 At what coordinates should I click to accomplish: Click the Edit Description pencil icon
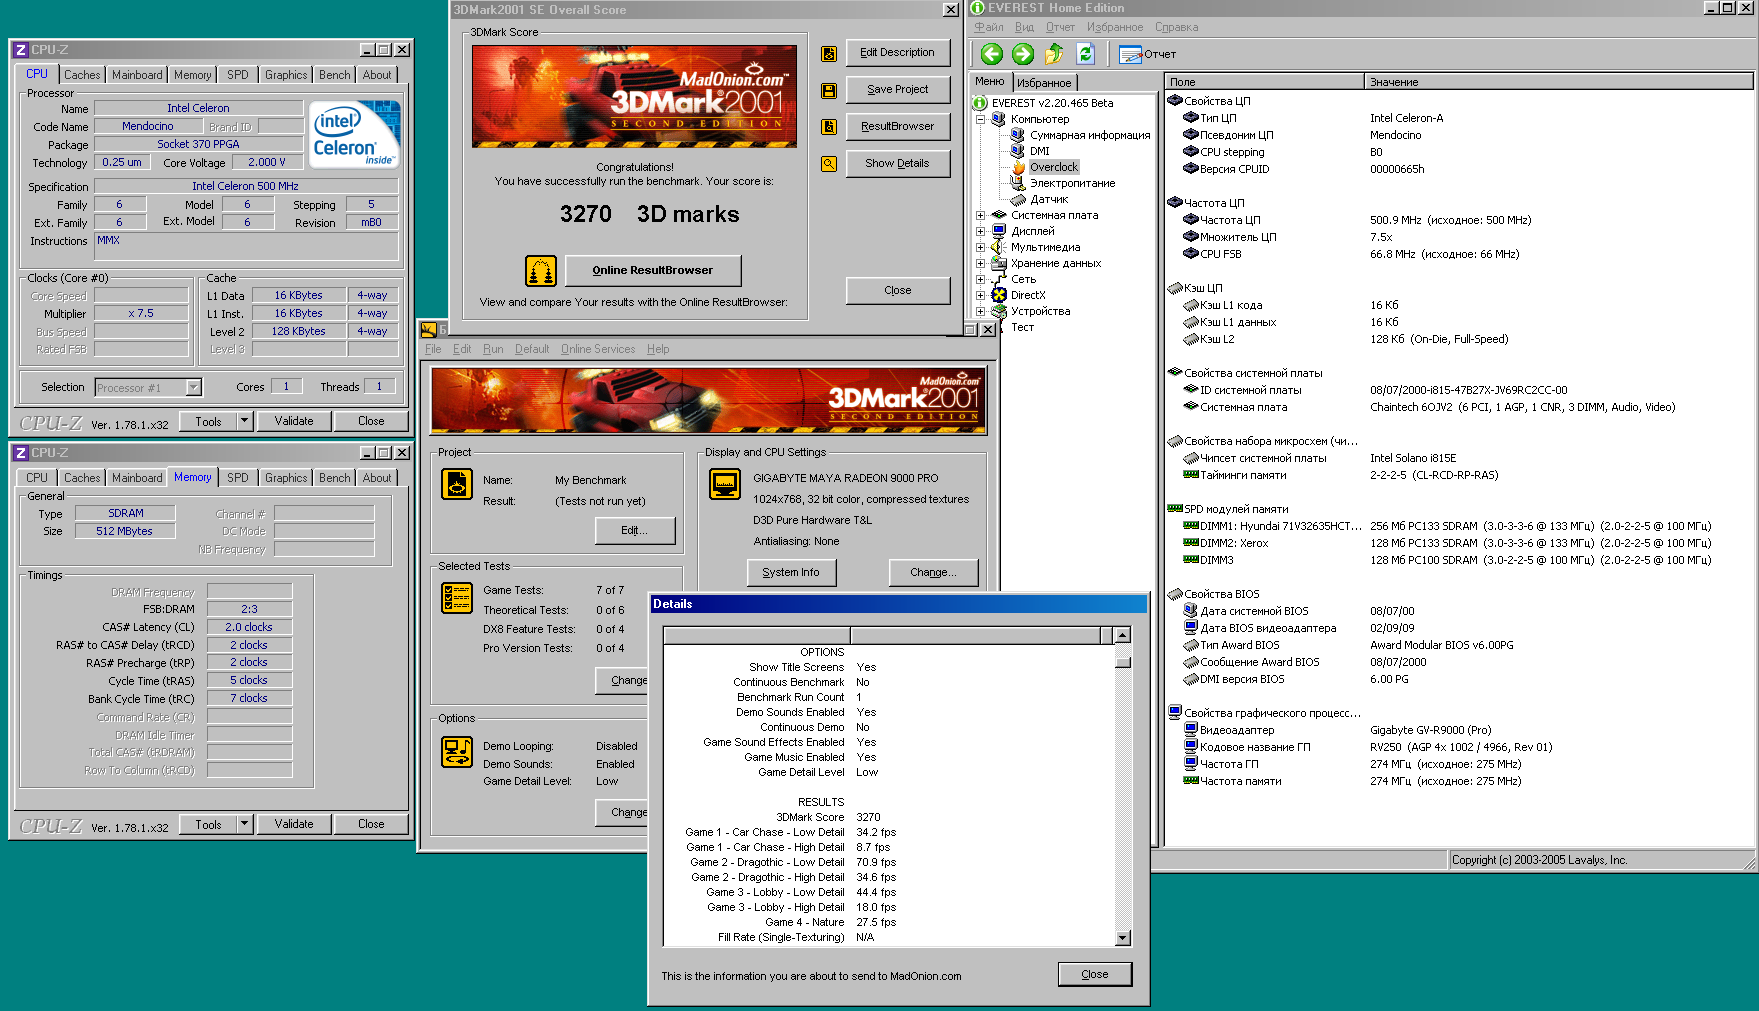click(x=829, y=54)
